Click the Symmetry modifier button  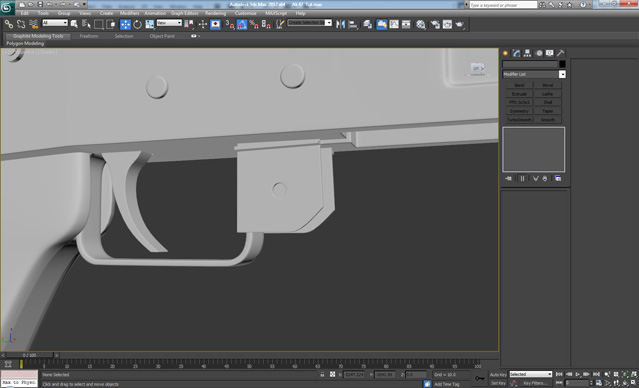519,111
